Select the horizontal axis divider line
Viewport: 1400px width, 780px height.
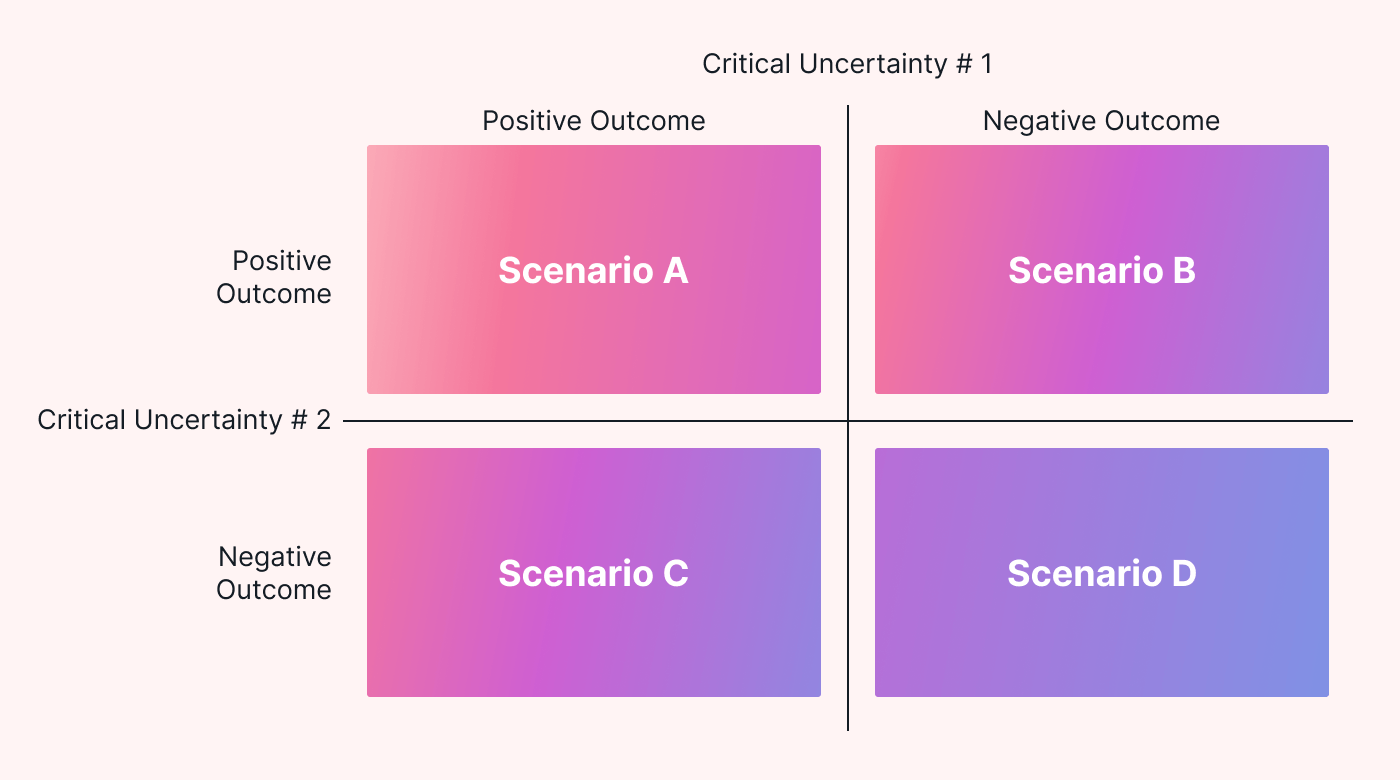600,421
